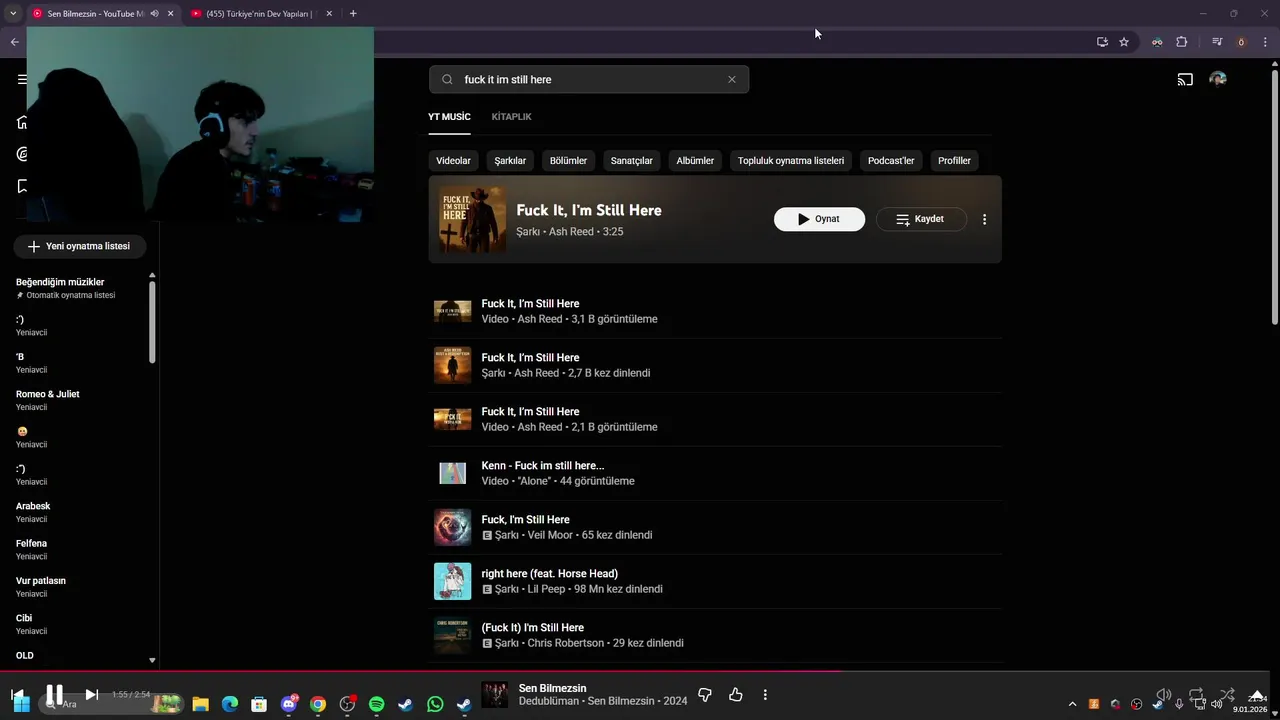Filter results by Albümler chip
This screenshot has width=1280, height=720.
pyautogui.click(x=695, y=160)
